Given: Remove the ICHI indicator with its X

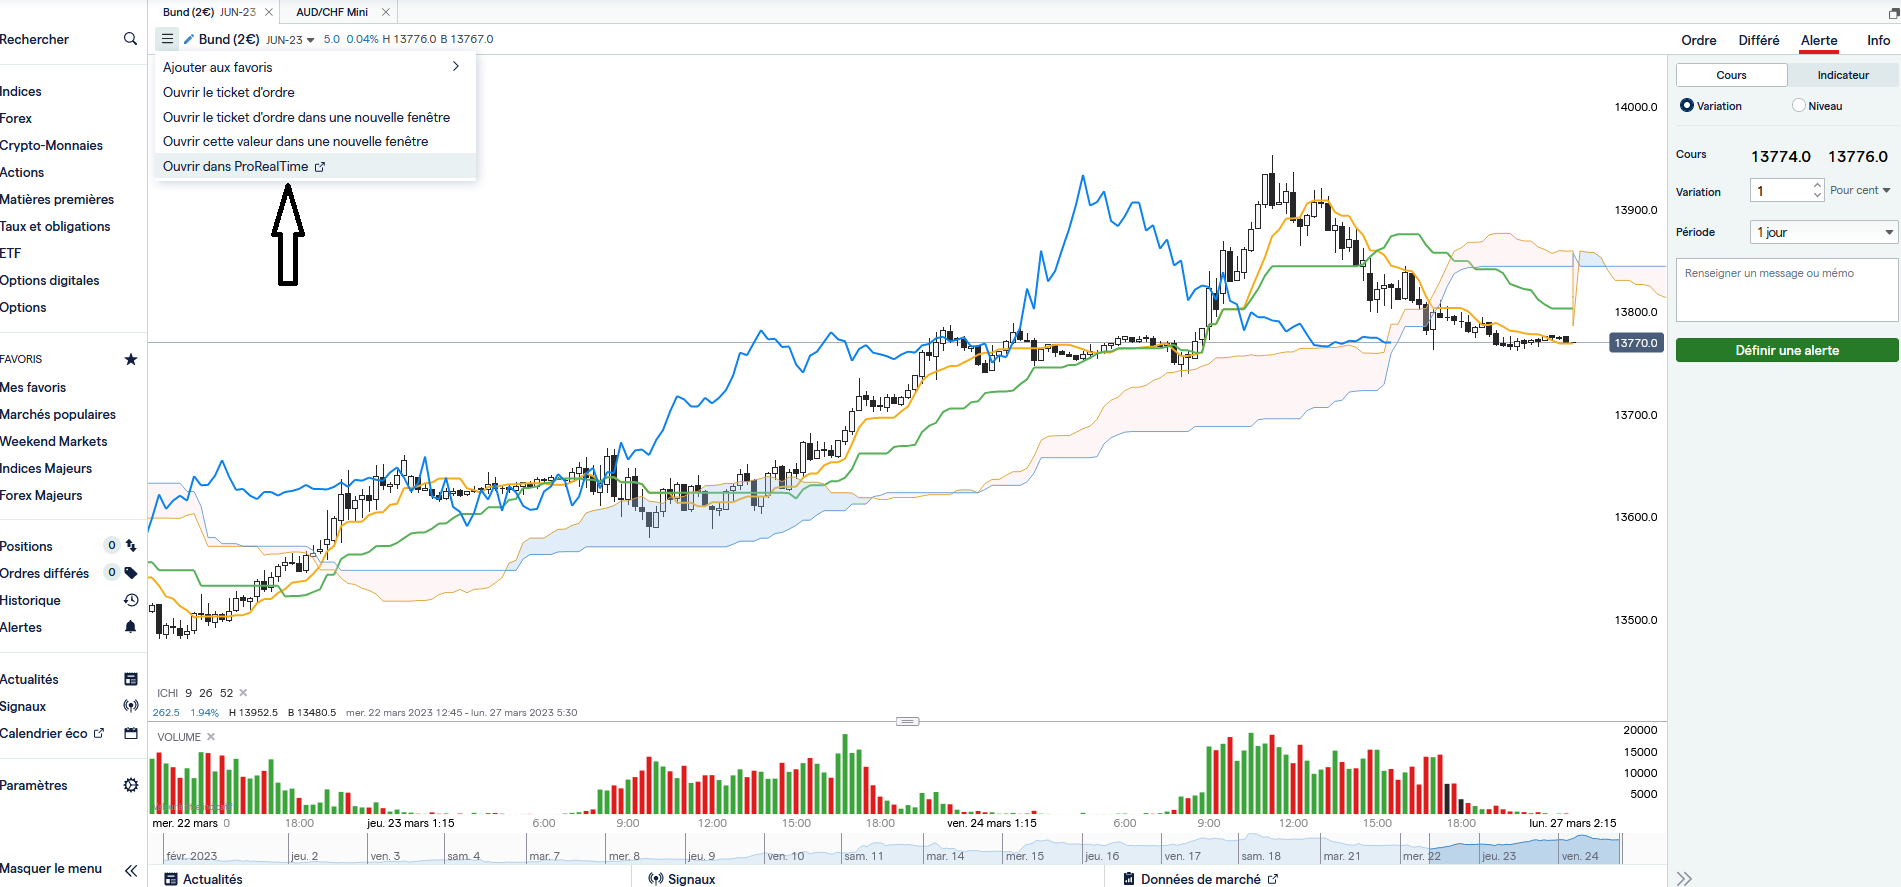Looking at the screenshot, I should click(x=243, y=693).
